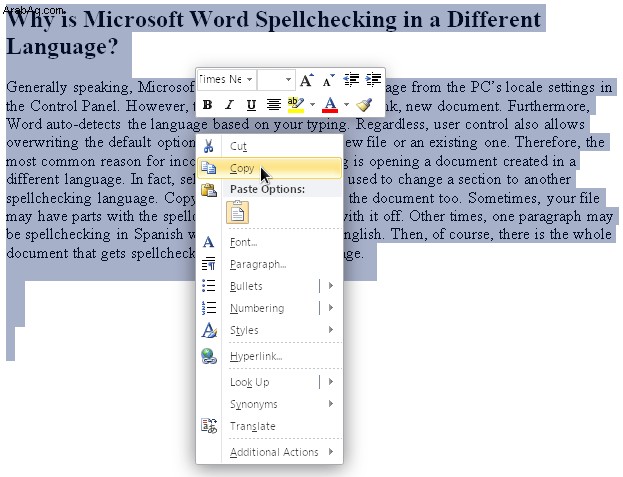Toggle Center alignment in mini toolbar
Image resolution: width=623 pixels, height=477 pixels.
(x=273, y=105)
